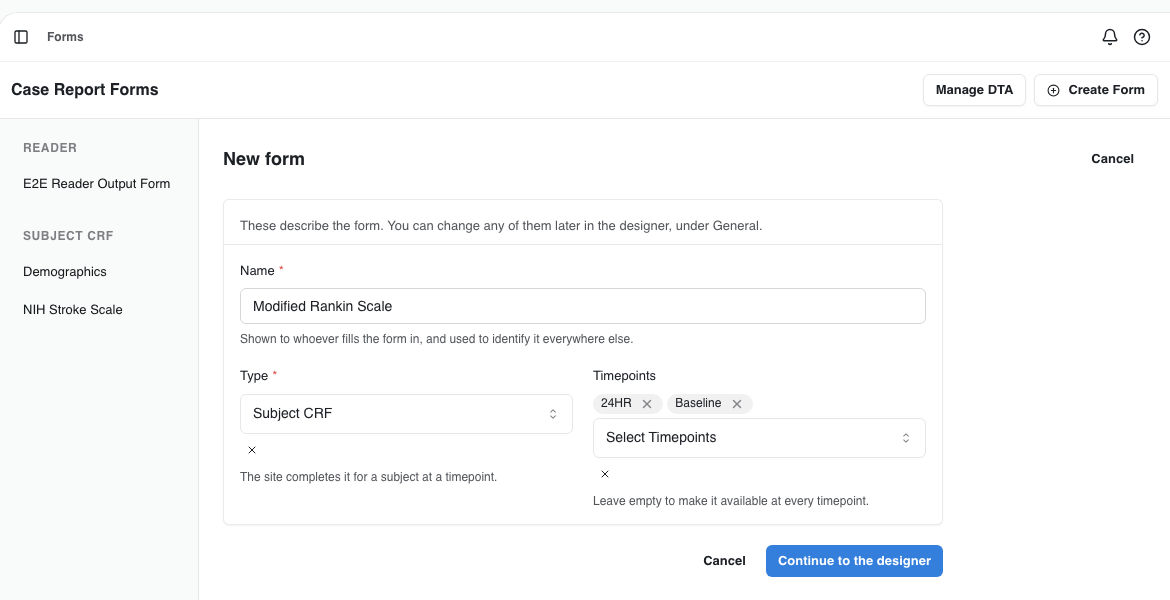Open NIH Stroke Scale form
This screenshot has height=600, width=1170.
(72, 309)
